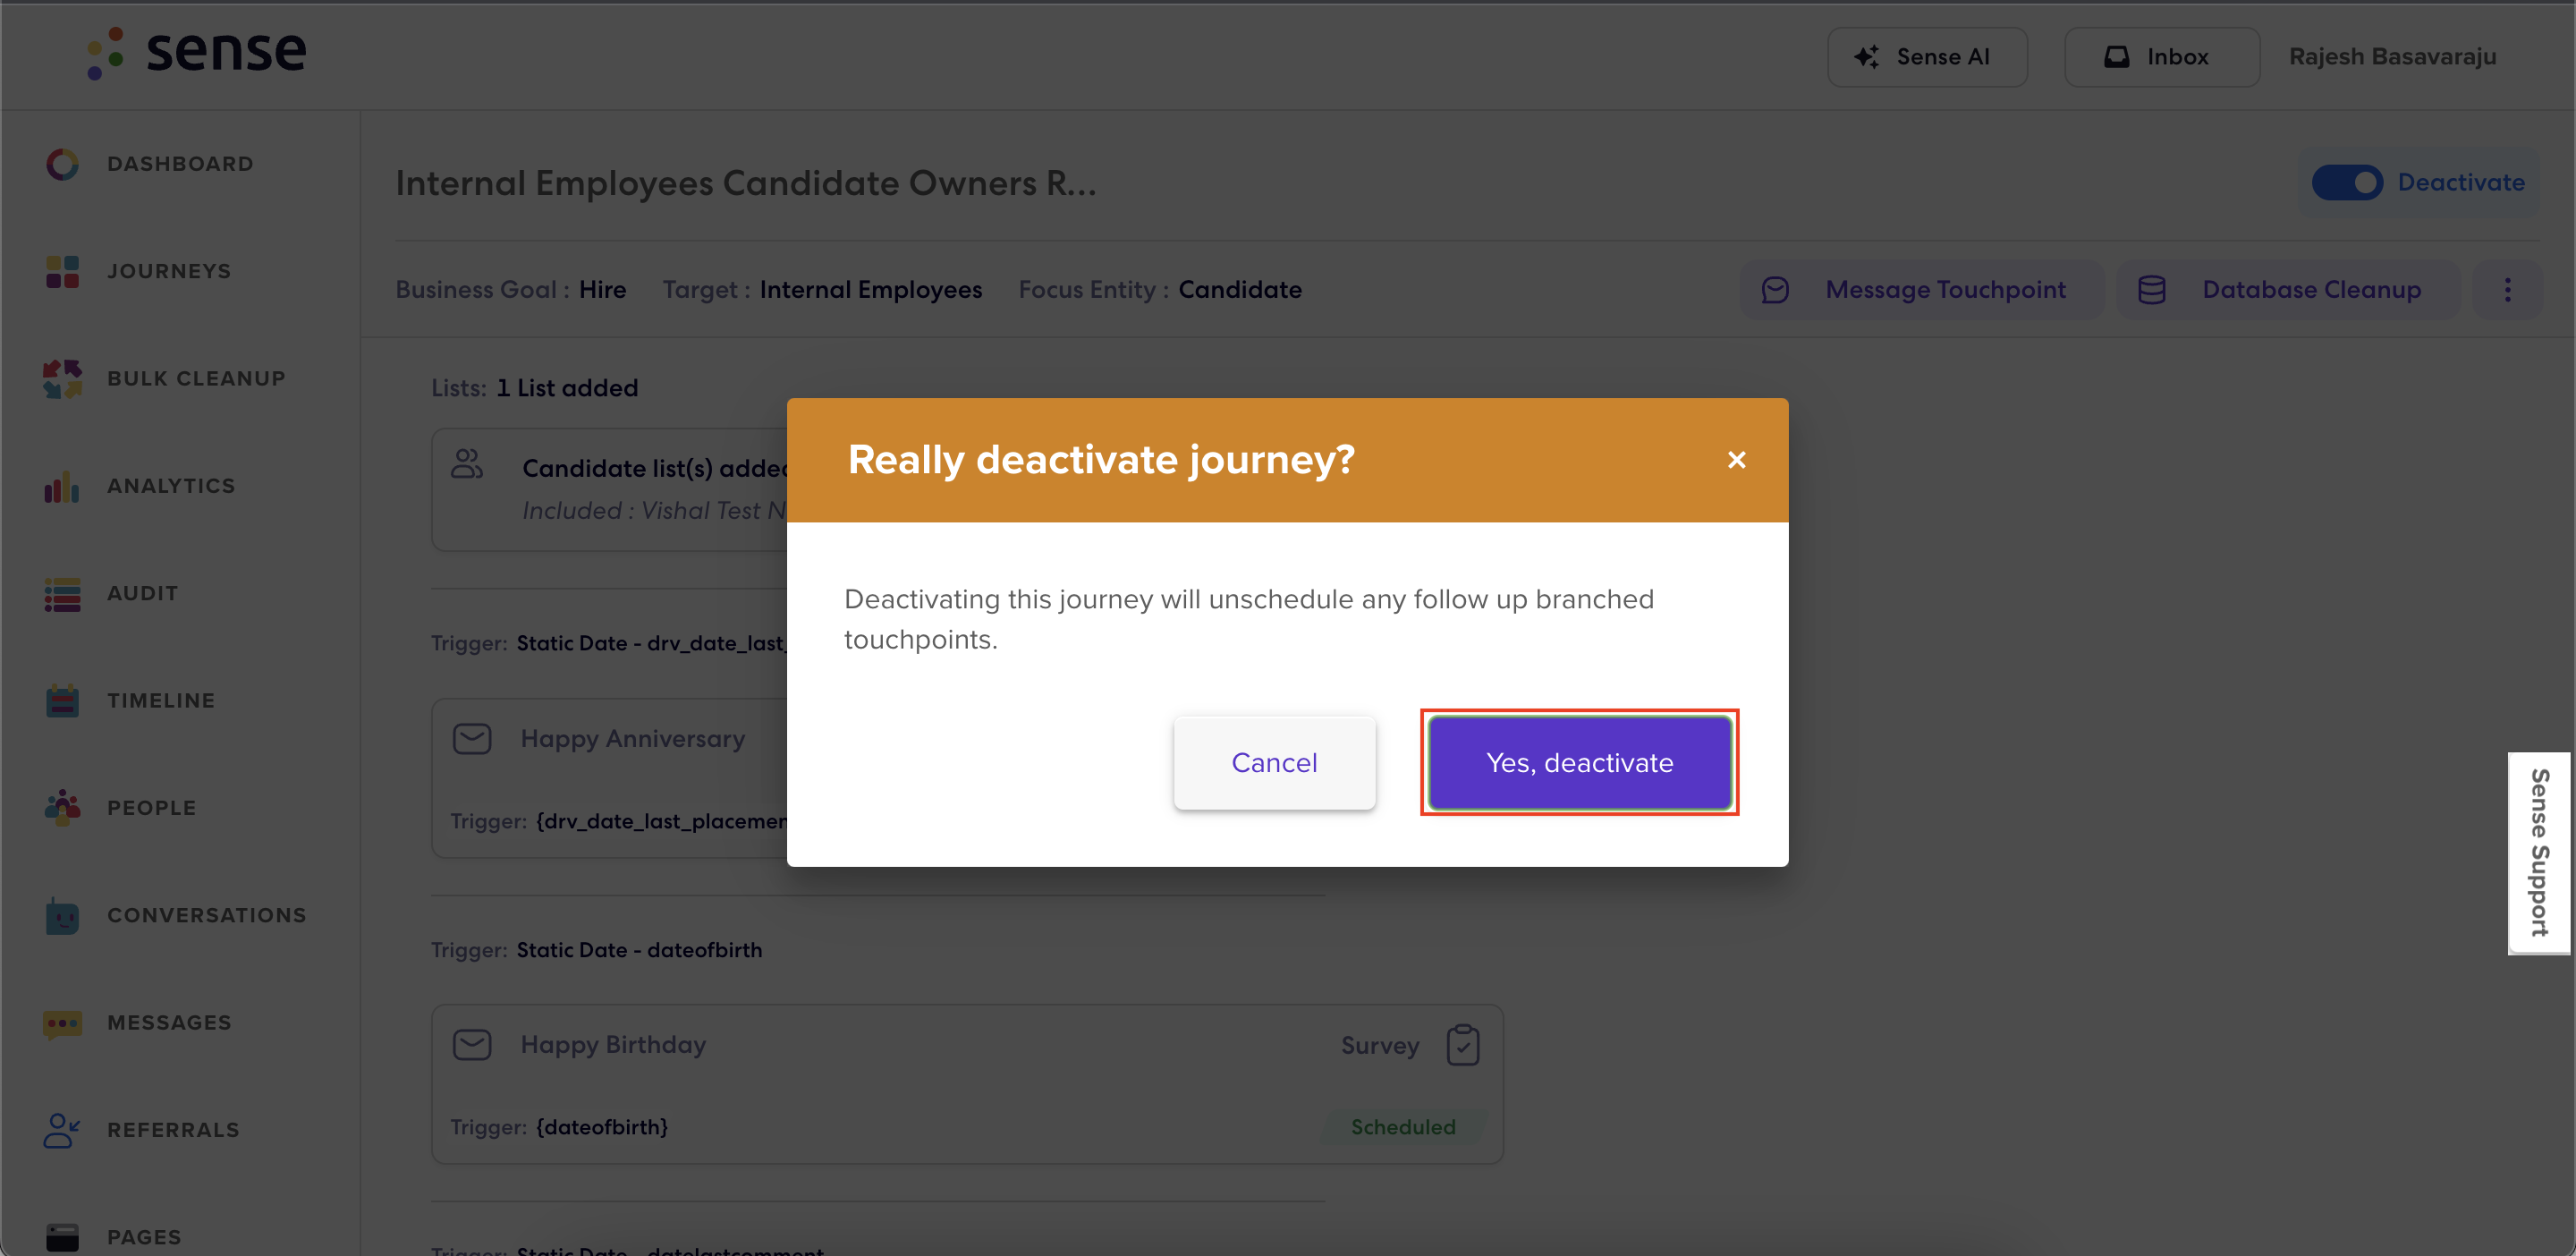
Task: Click the Message Touchpoint envelope icon
Action: [x=1775, y=290]
